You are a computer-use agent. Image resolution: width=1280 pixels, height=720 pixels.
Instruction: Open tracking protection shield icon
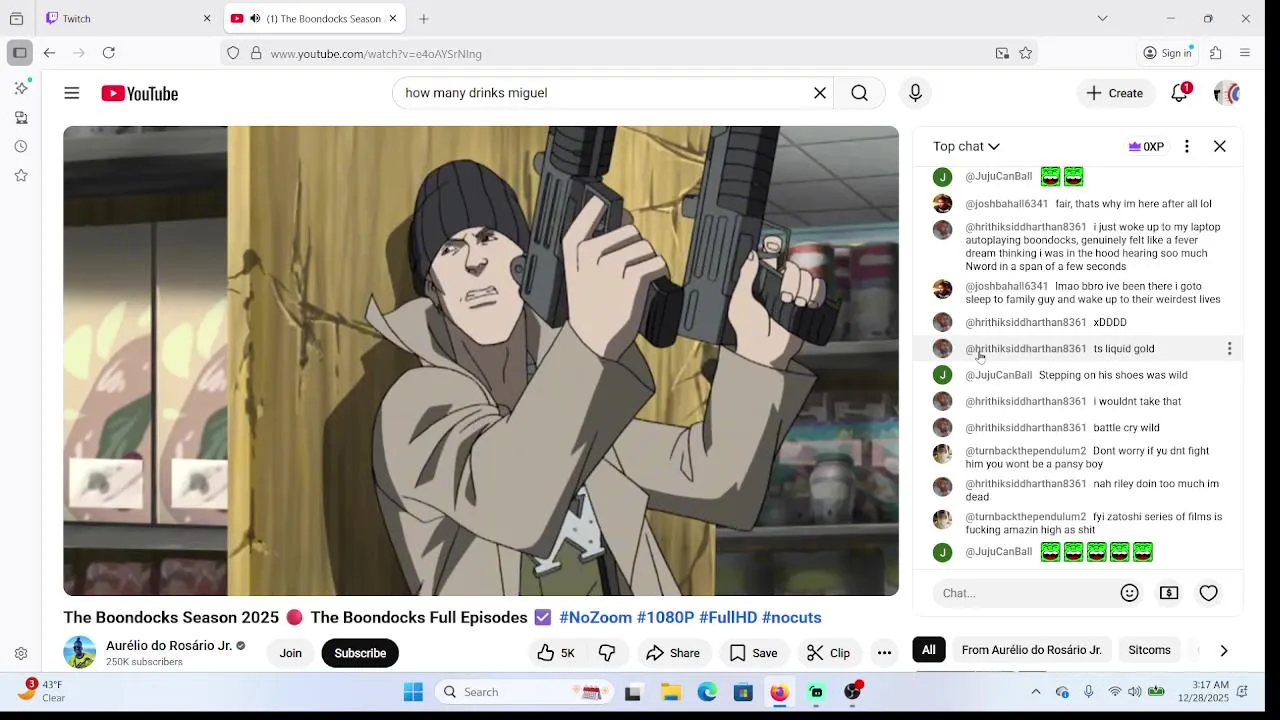[x=233, y=53]
